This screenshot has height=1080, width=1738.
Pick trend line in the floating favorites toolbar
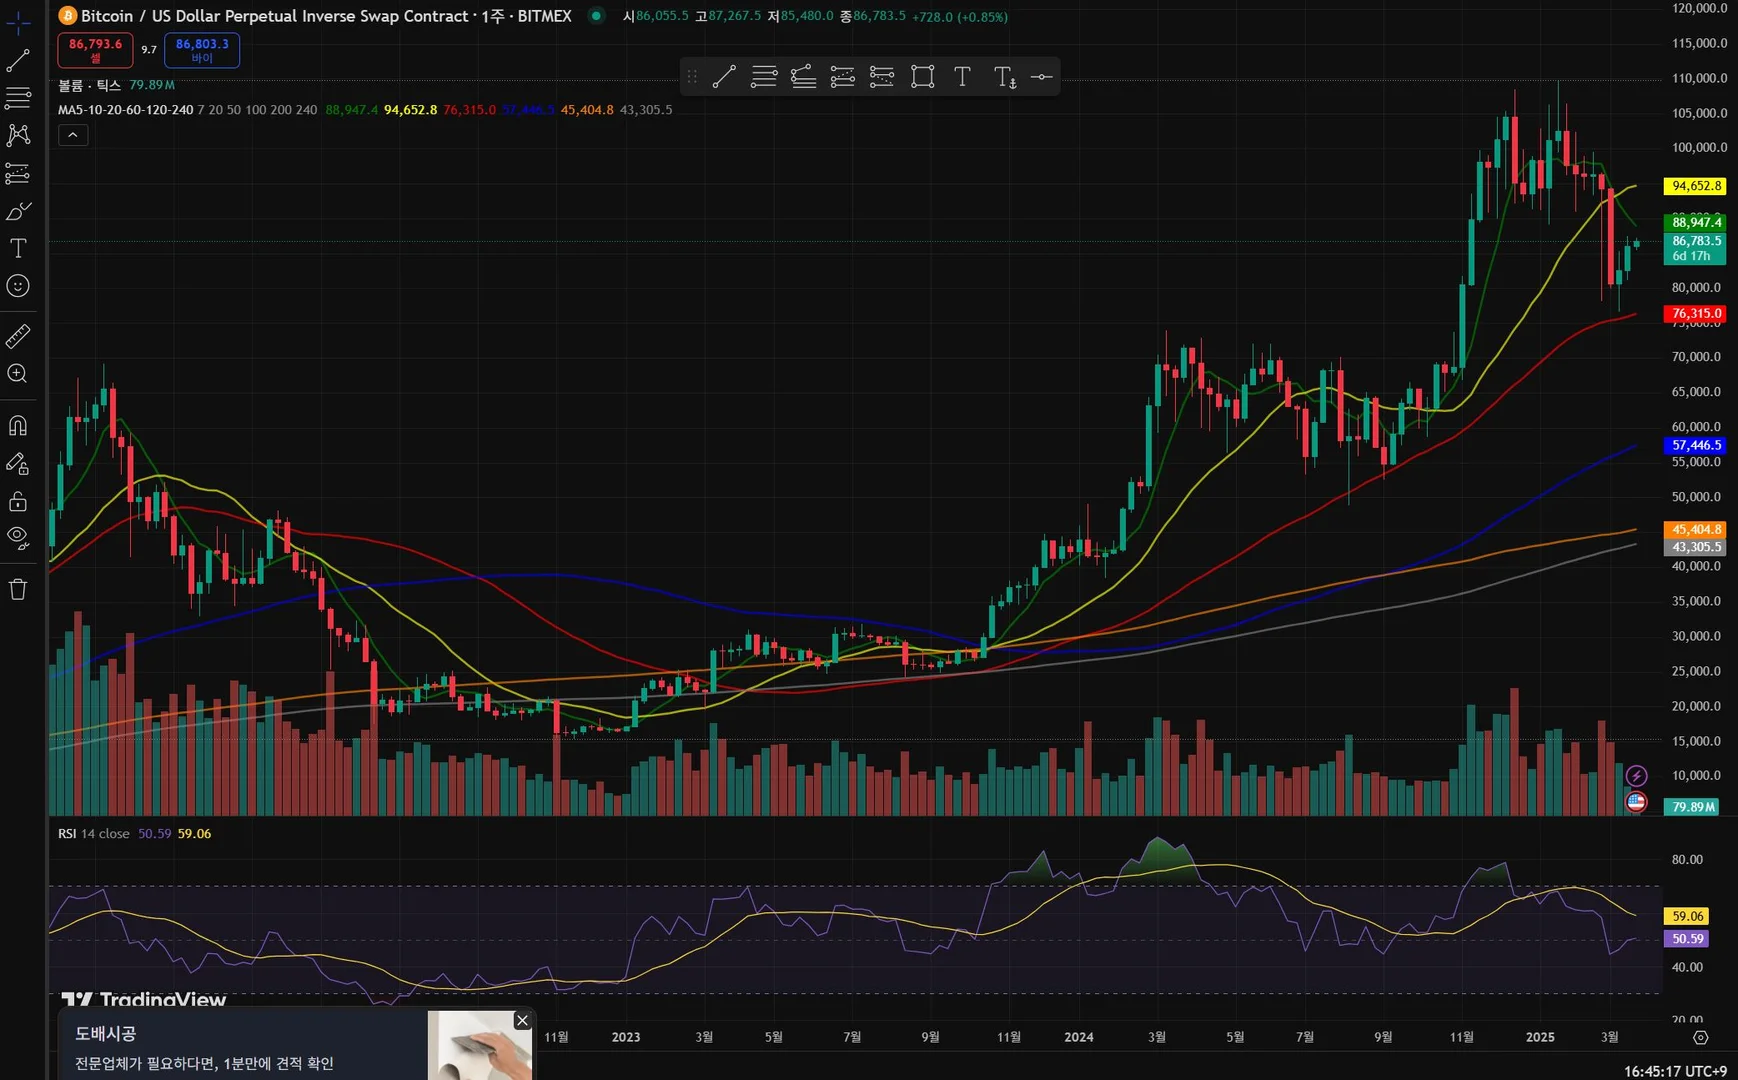[724, 77]
